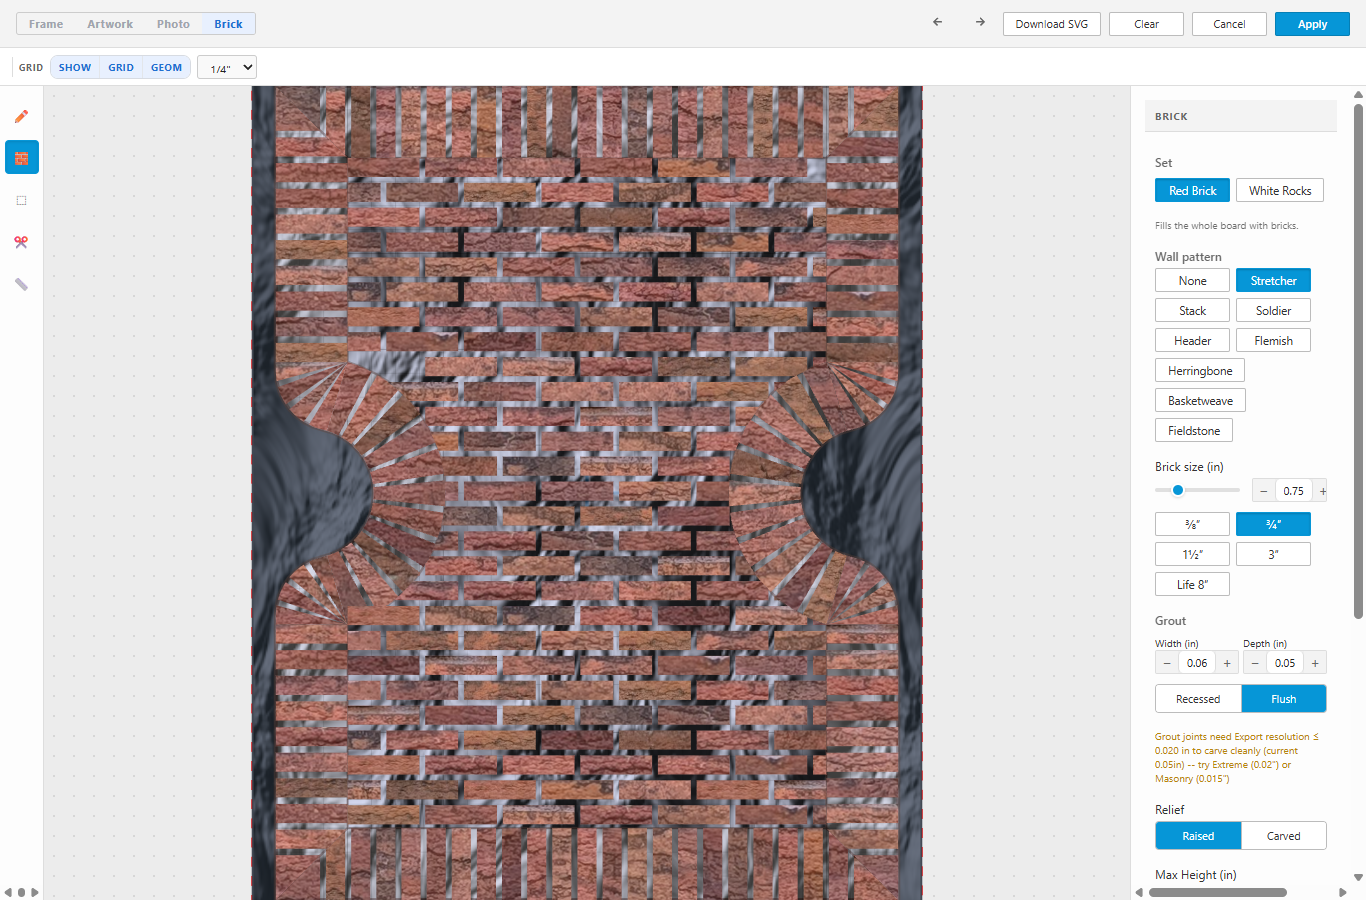Decrease brick size with minus button
This screenshot has width=1366, height=900.
point(1264,491)
